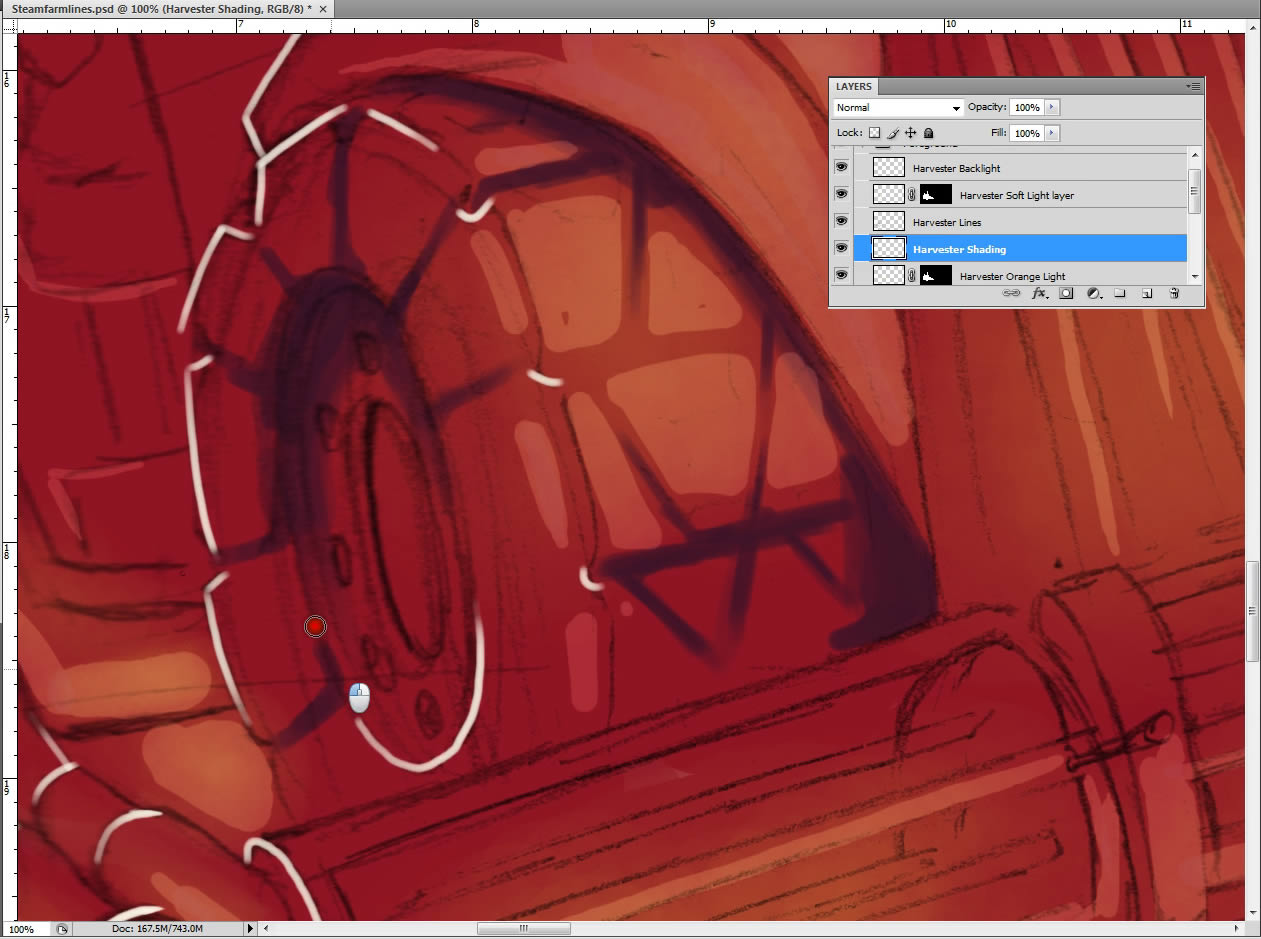Viewport: 1261px width, 939px height.
Task: Create a new layer group folder
Action: coord(1121,294)
